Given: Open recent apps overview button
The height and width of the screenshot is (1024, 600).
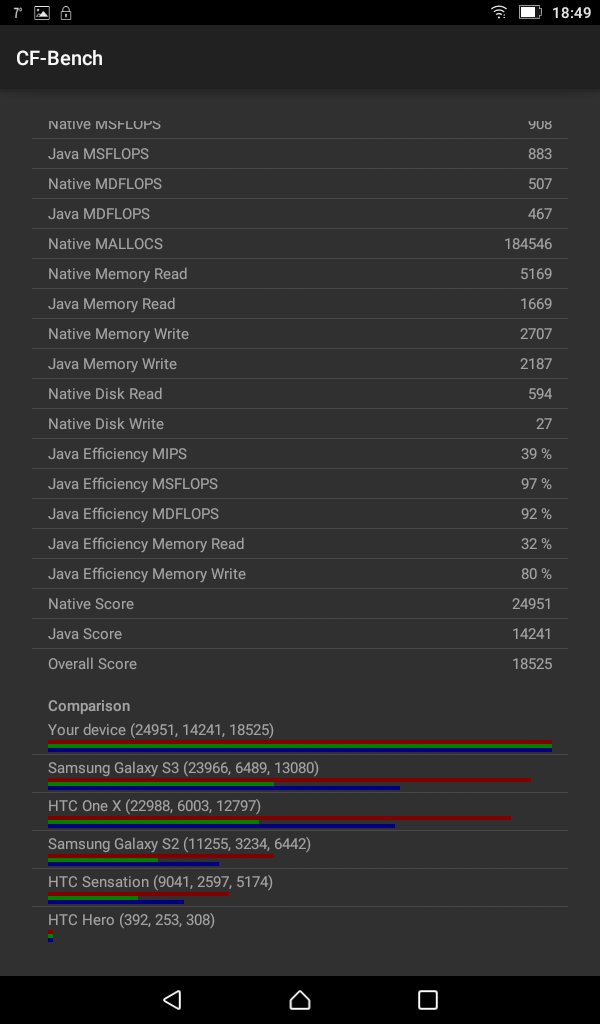Looking at the screenshot, I should tap(428, 999).
